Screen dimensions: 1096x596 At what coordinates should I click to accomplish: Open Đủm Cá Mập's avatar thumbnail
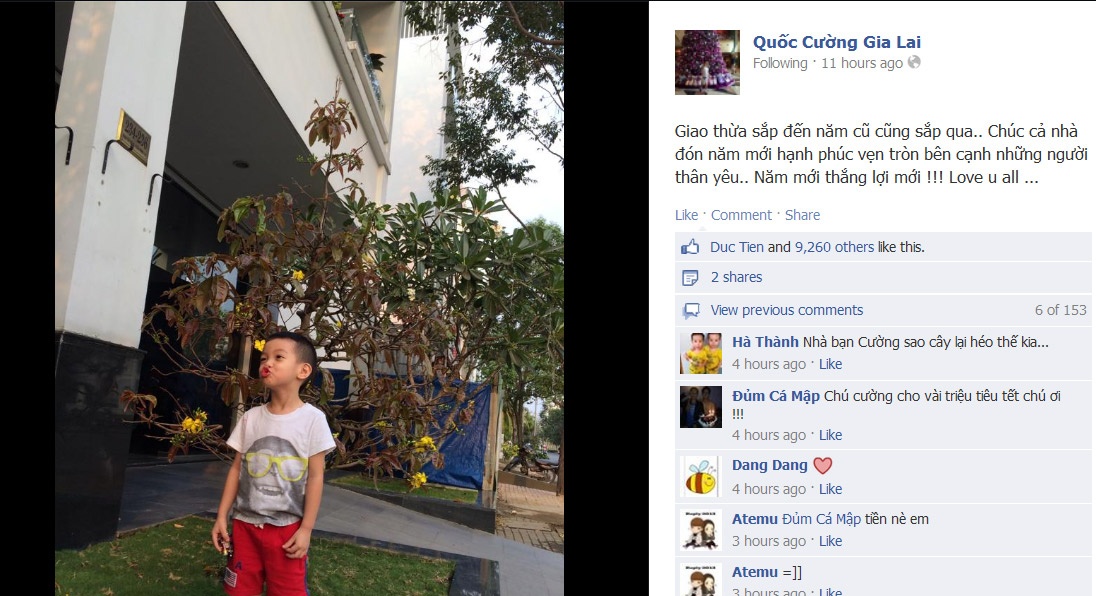tap(700, 407)
